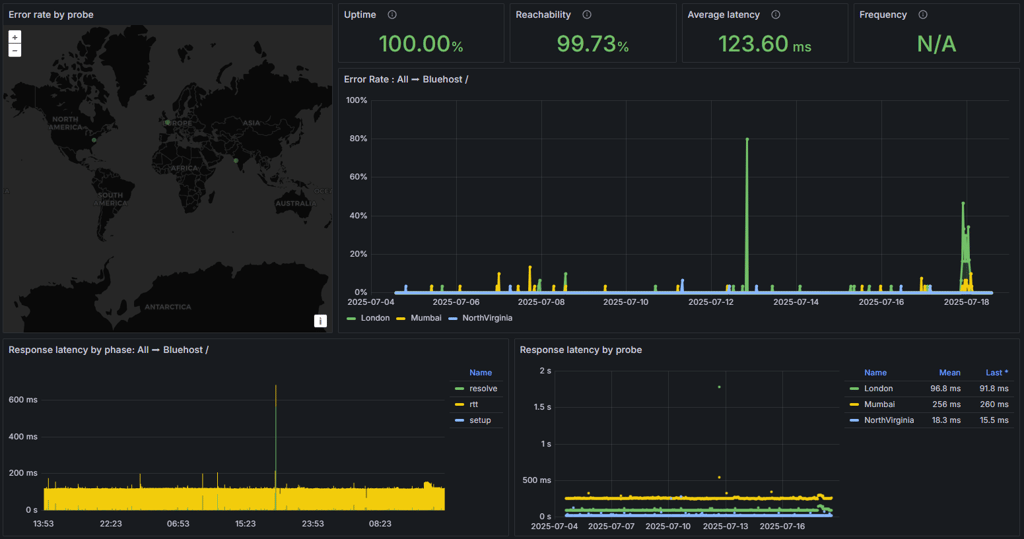The height and width of the screenshot is (539, 1024).
Task: Select the Mumbai probe marker on map
Action: pos(236,160)
